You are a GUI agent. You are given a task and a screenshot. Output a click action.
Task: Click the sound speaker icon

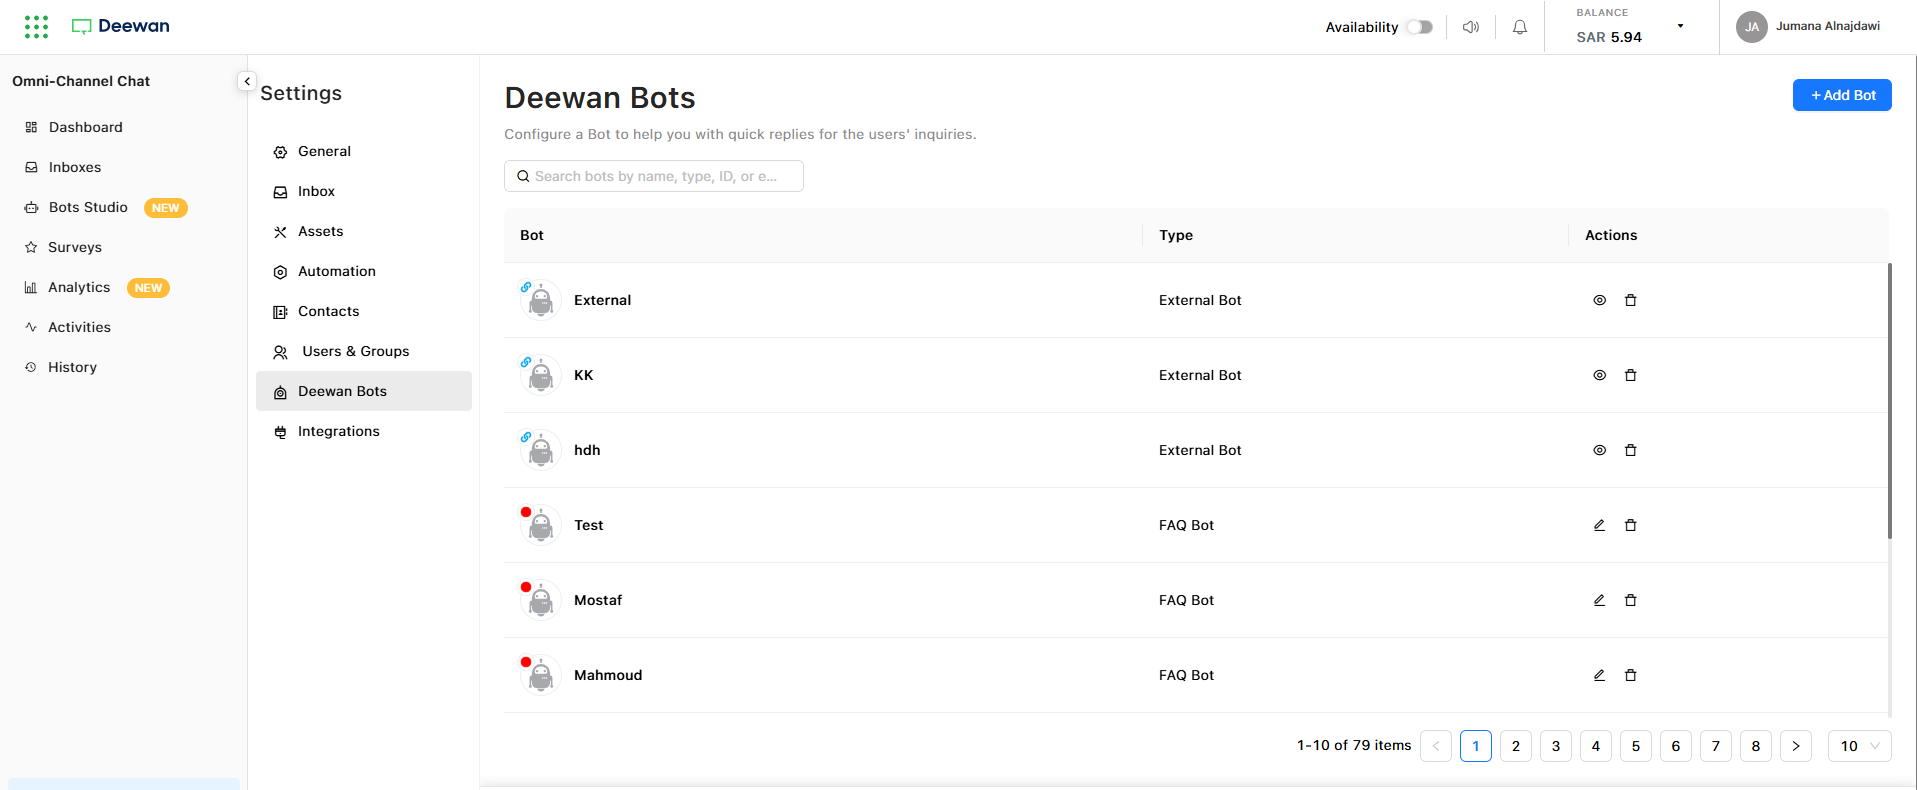tap(1471, 27)
